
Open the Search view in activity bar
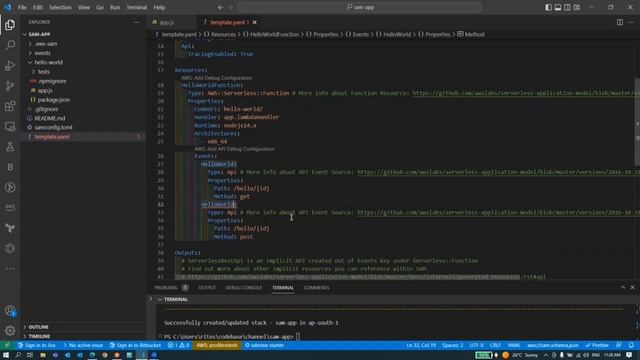click(x=10, y=45)
